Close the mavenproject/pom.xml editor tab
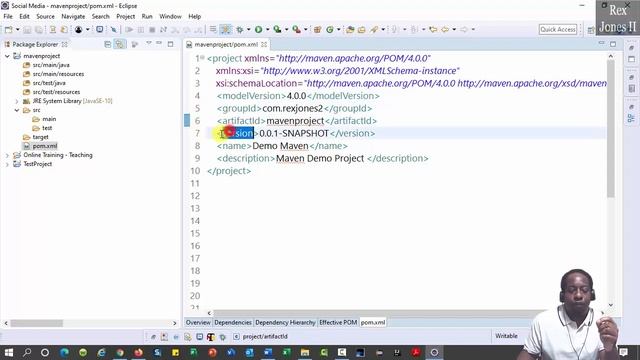Screen dimensions: 640x360 (x=264, y=44)
